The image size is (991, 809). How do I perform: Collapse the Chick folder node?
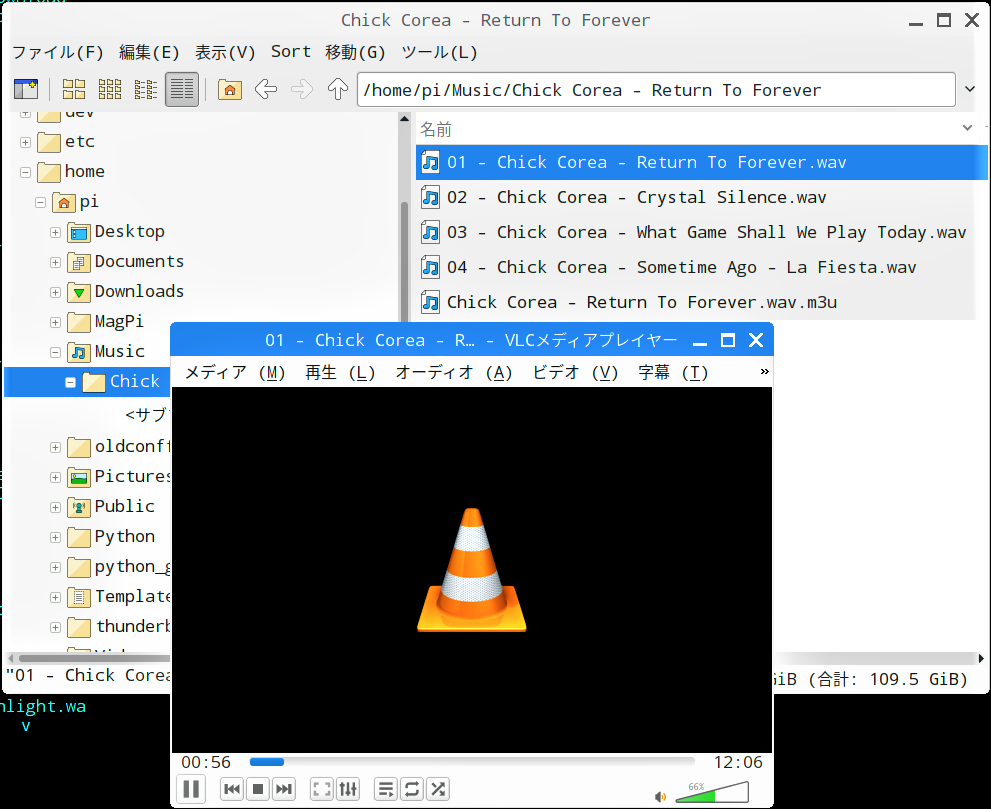click(70, 382)
